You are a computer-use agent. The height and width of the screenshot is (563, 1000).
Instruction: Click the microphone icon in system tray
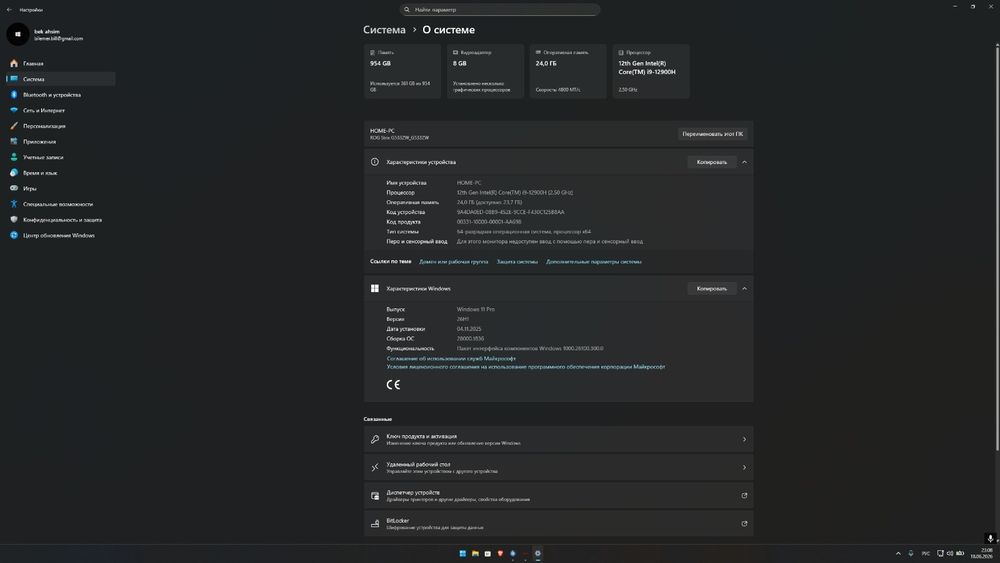[911, 553]
